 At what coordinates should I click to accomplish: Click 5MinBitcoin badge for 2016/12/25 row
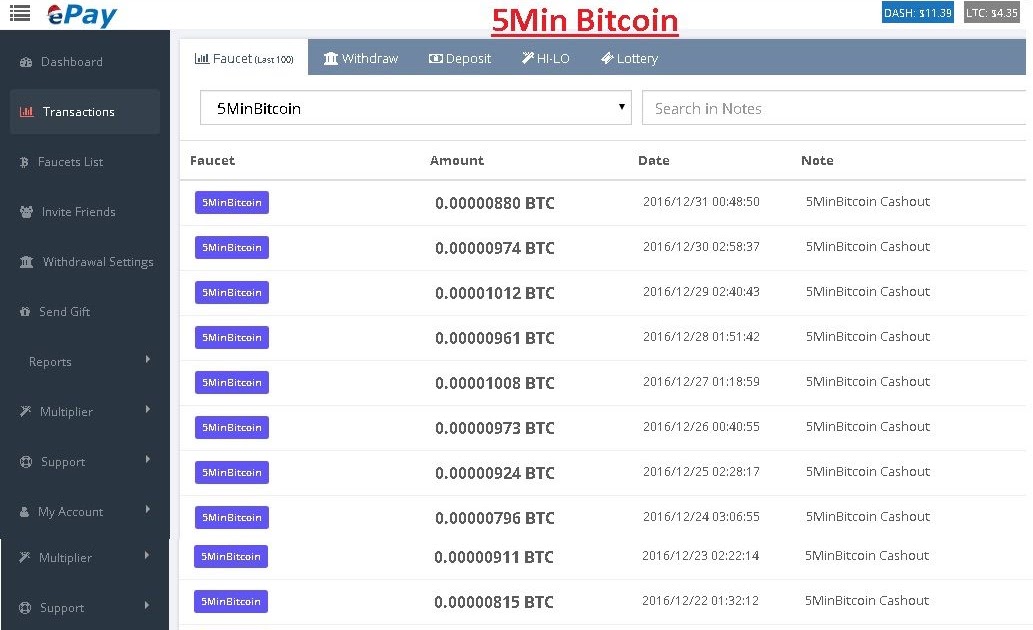click(x=232, y=472)
